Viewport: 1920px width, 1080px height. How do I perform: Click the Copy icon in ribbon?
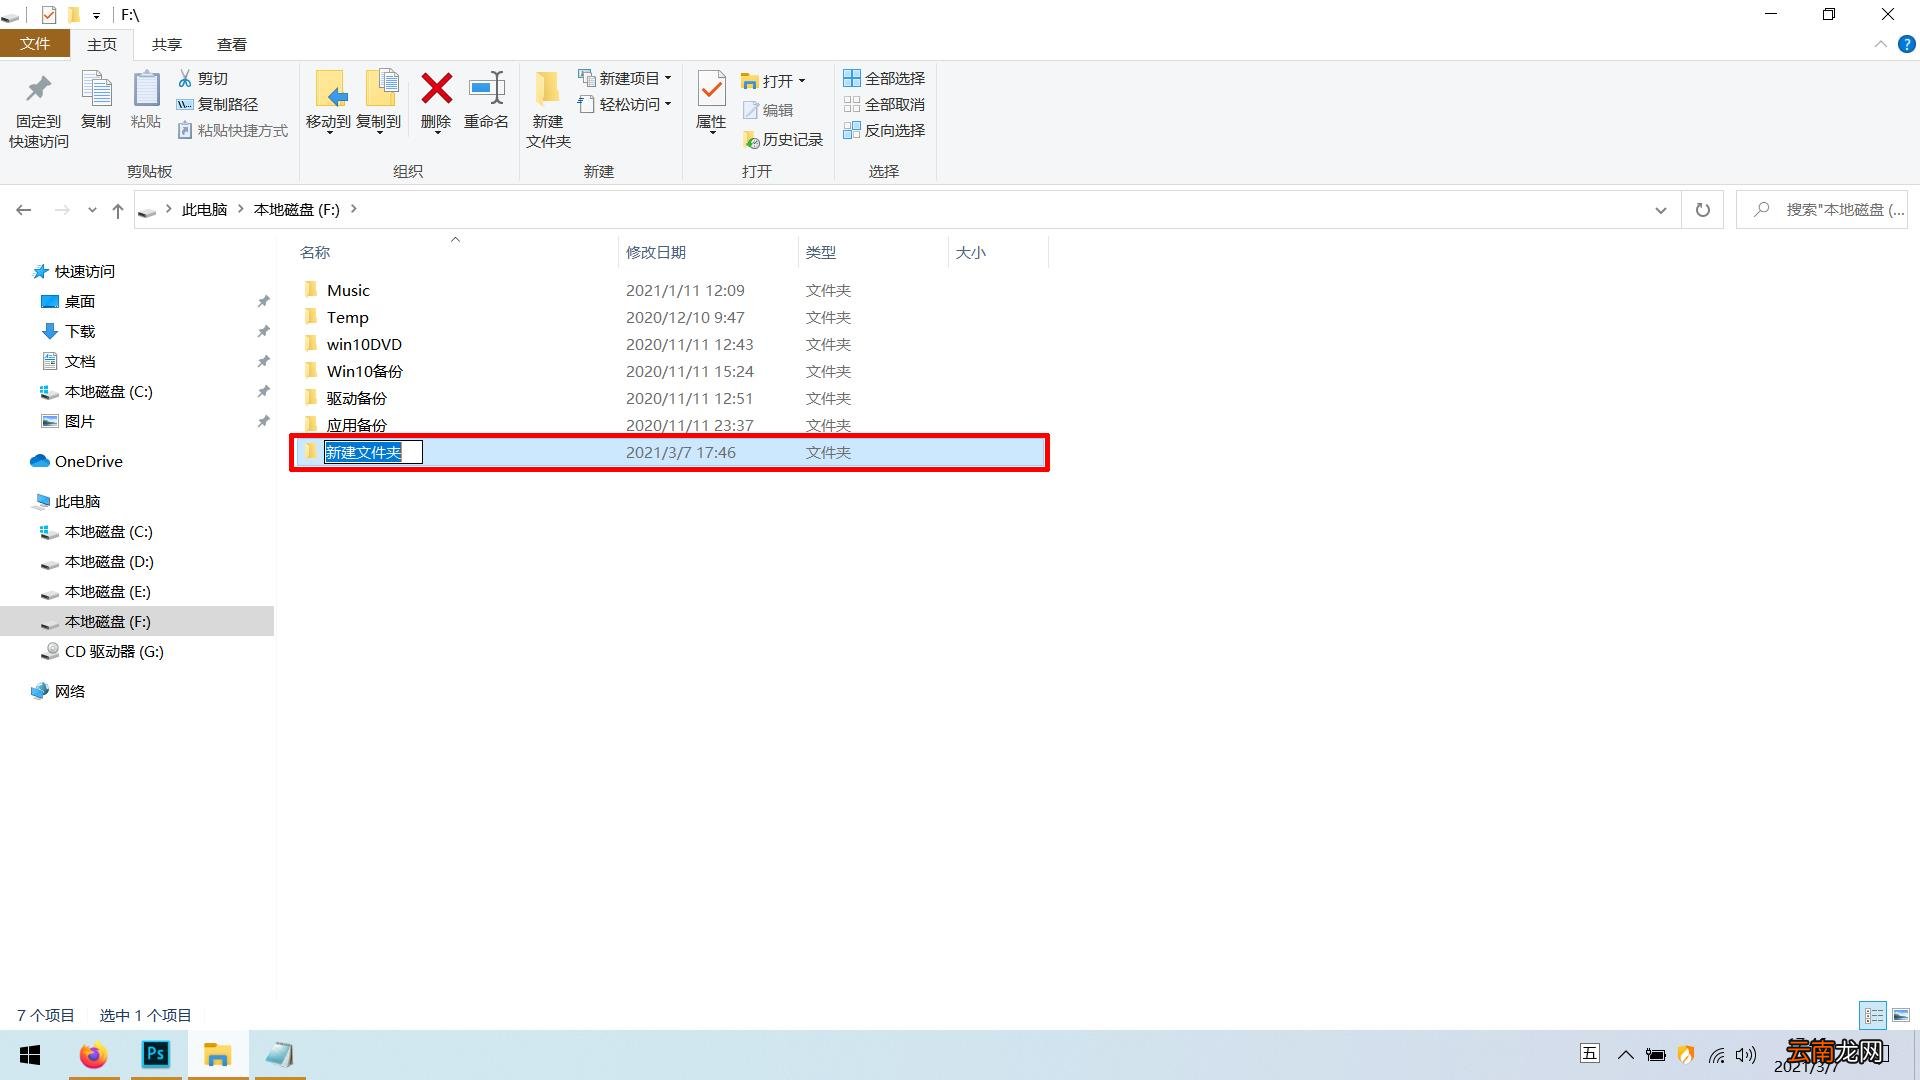[96, 90]
